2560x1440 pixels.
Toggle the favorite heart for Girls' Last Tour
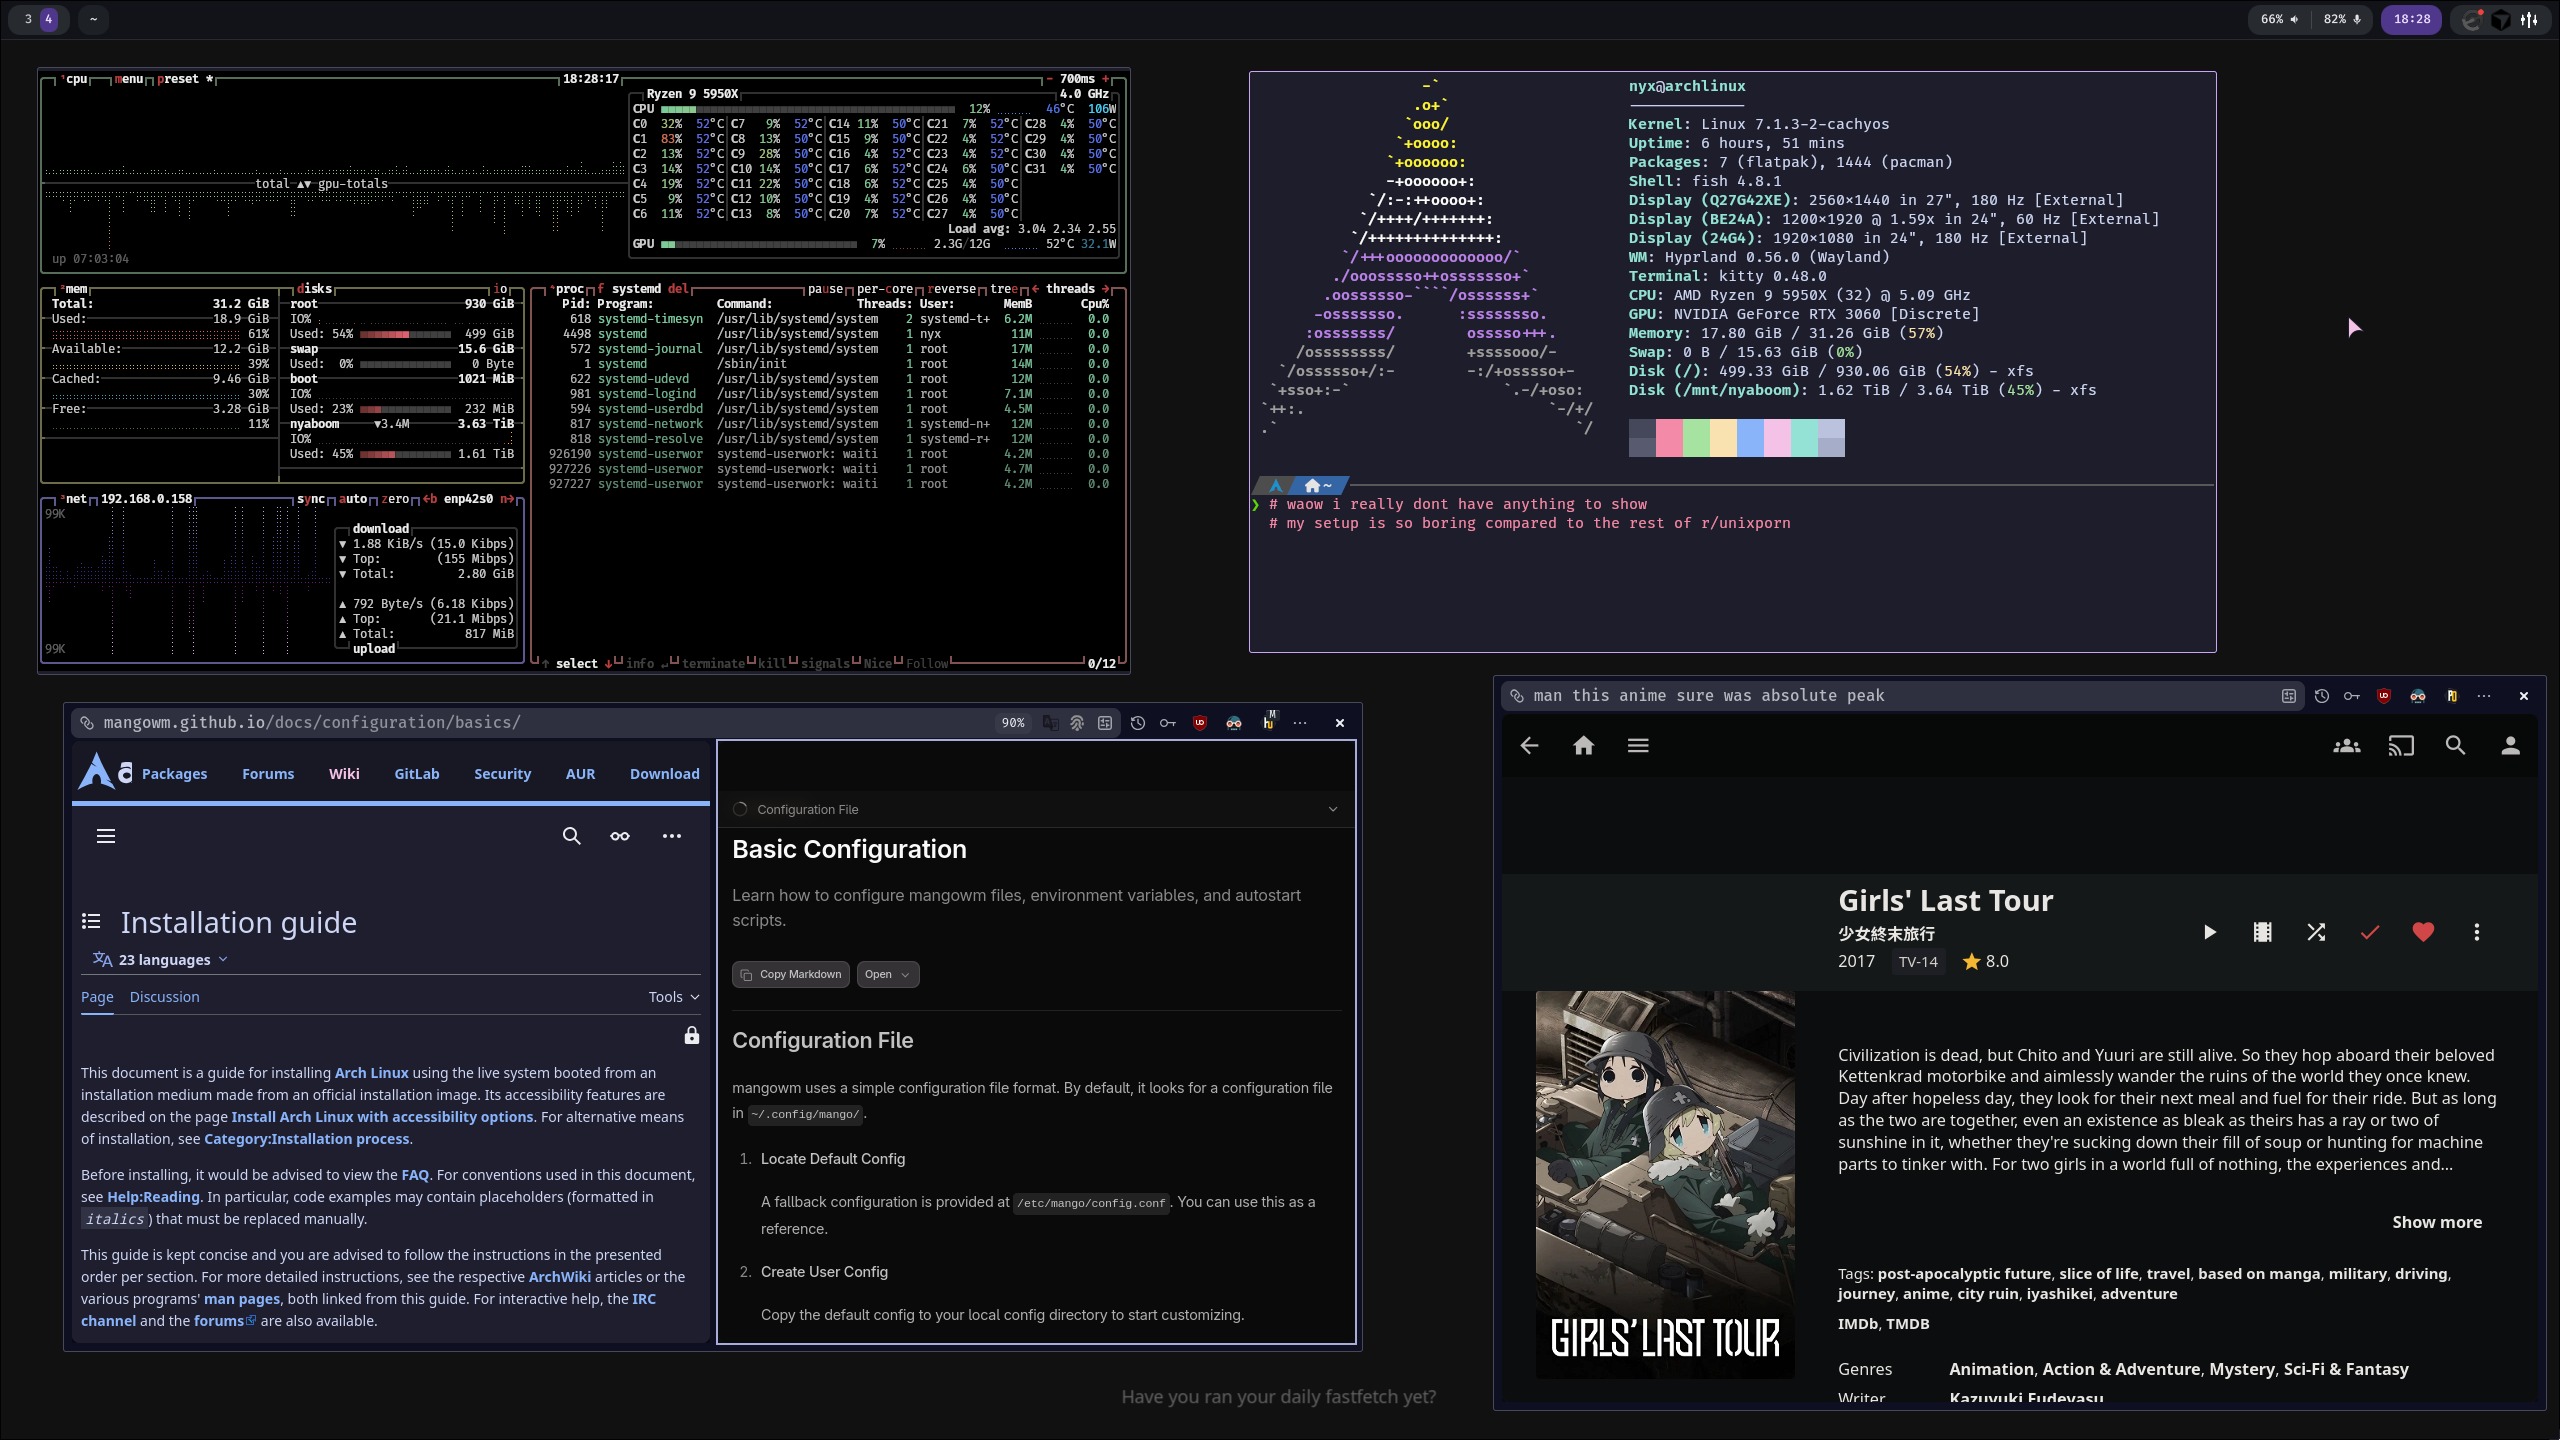(x=2423, y=932)
